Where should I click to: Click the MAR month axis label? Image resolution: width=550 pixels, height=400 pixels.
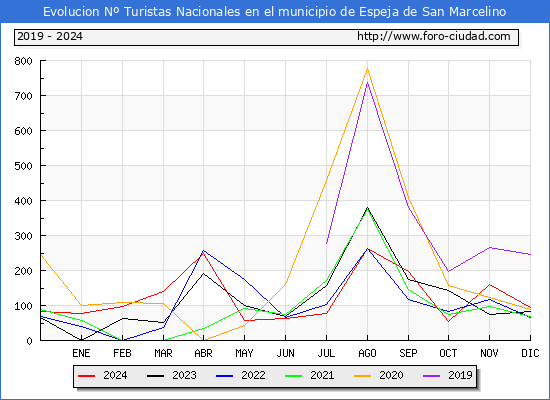click(x=163, y=353)
